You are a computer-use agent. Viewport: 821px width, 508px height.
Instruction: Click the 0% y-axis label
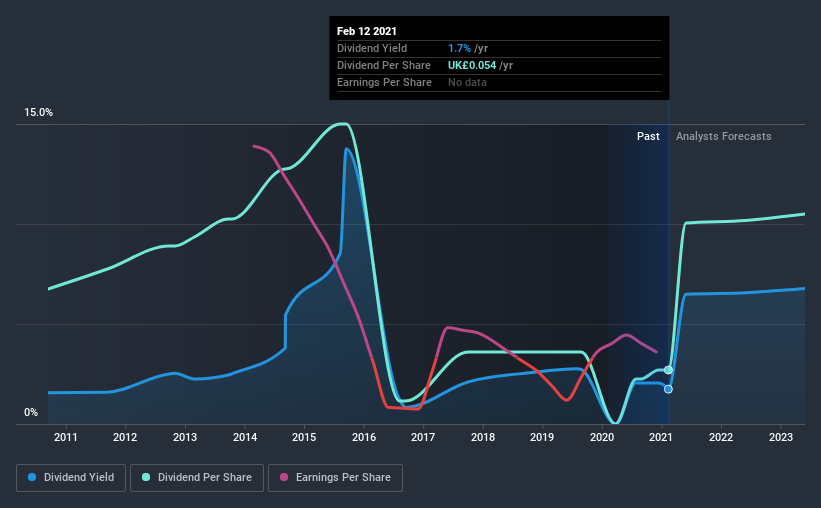(x=31, y=413)
